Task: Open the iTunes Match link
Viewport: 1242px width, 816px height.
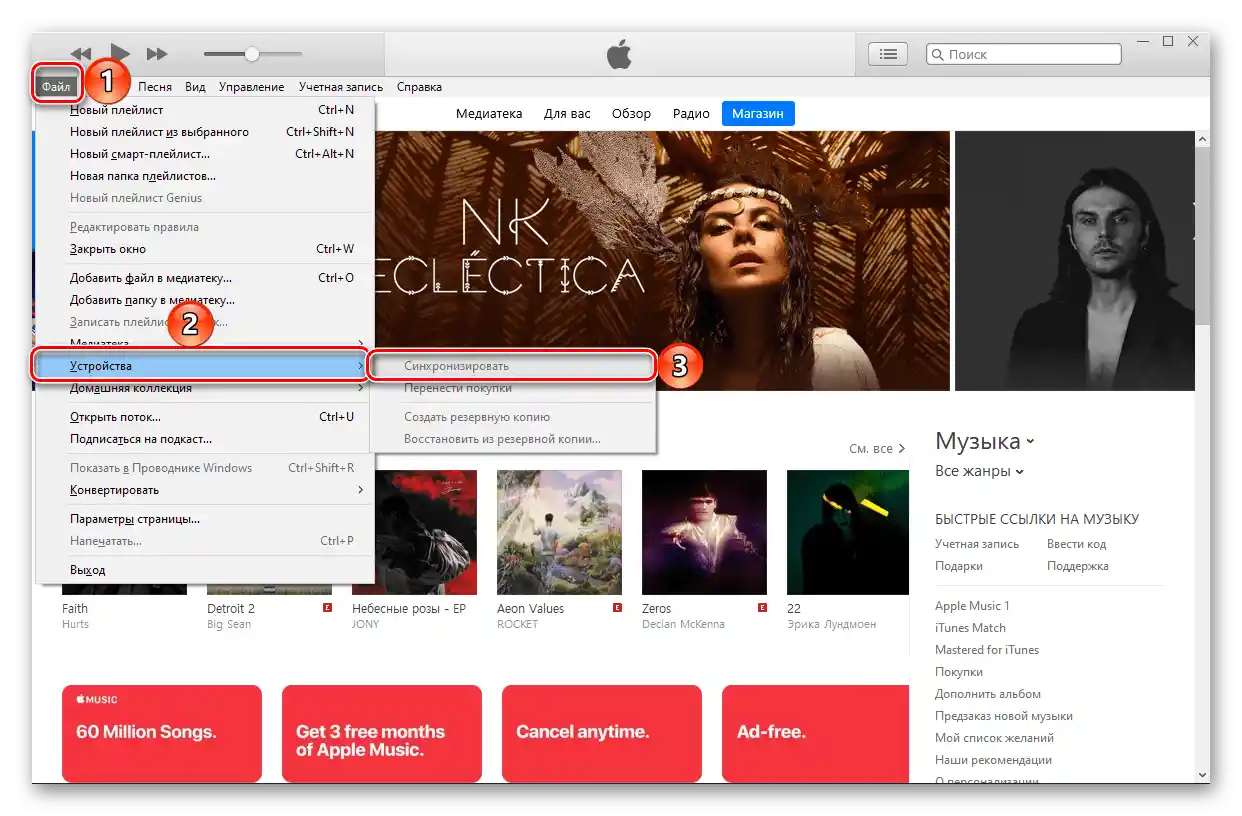Action: point(970,628)
